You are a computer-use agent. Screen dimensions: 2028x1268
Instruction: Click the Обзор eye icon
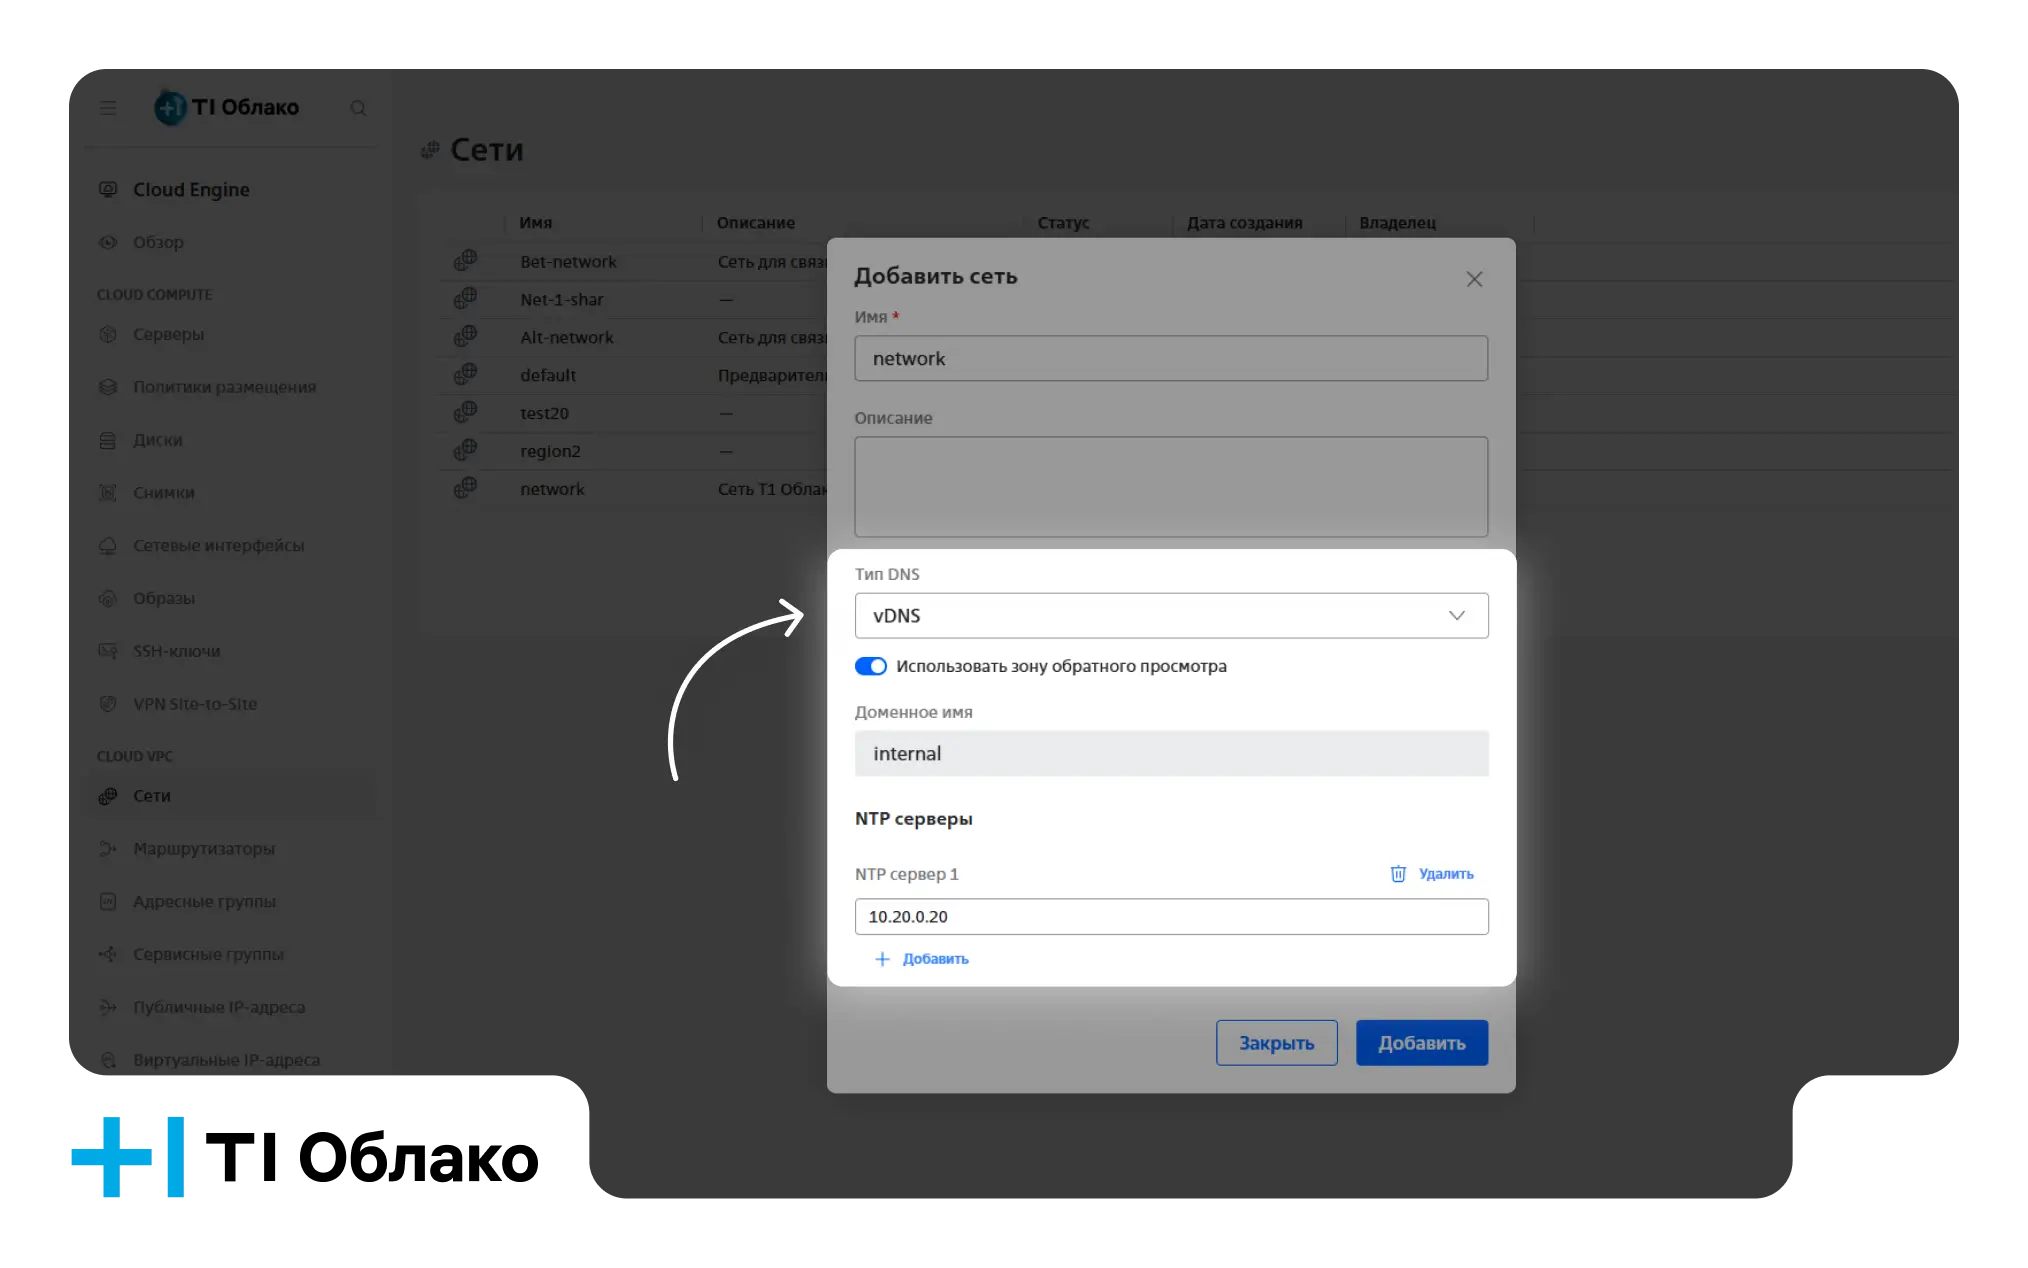click(108, 242)
